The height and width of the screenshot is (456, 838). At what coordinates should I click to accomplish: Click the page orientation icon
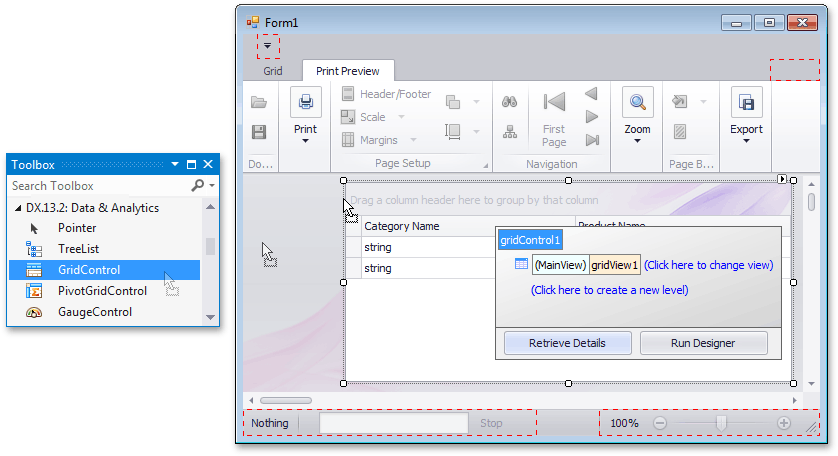click(x=453, y=102)
